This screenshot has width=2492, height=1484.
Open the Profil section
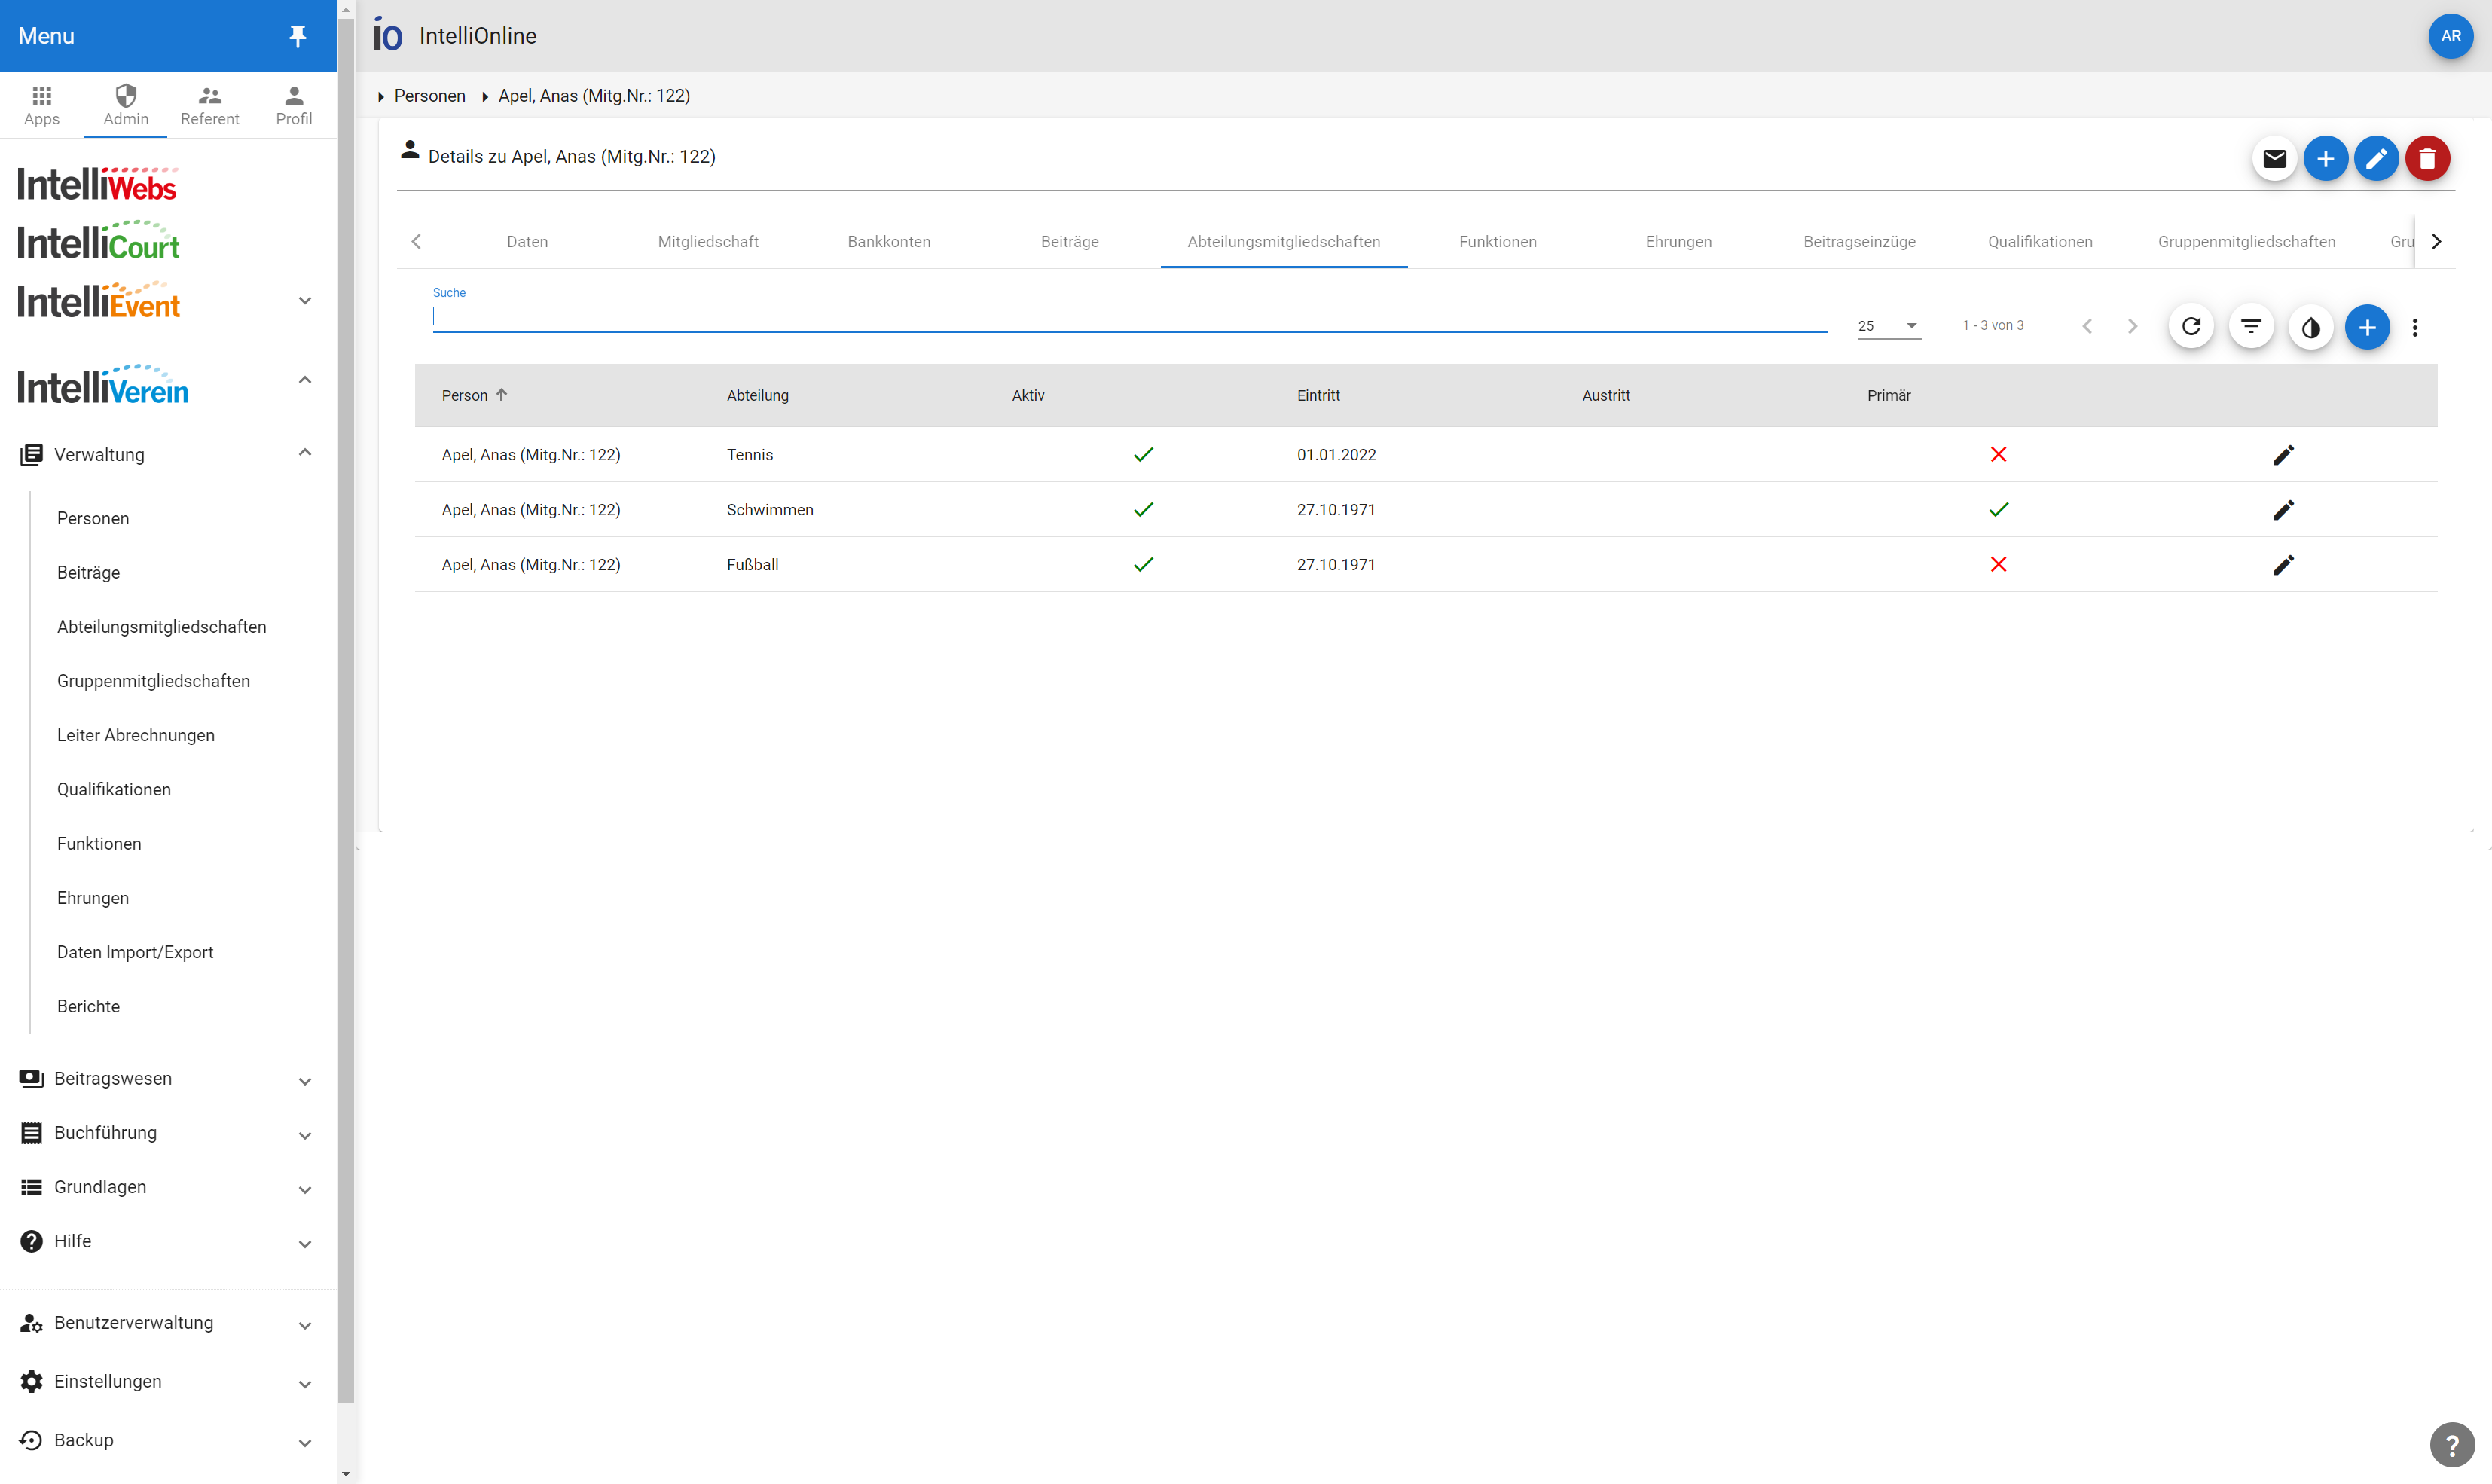click(x=294, y=105)
